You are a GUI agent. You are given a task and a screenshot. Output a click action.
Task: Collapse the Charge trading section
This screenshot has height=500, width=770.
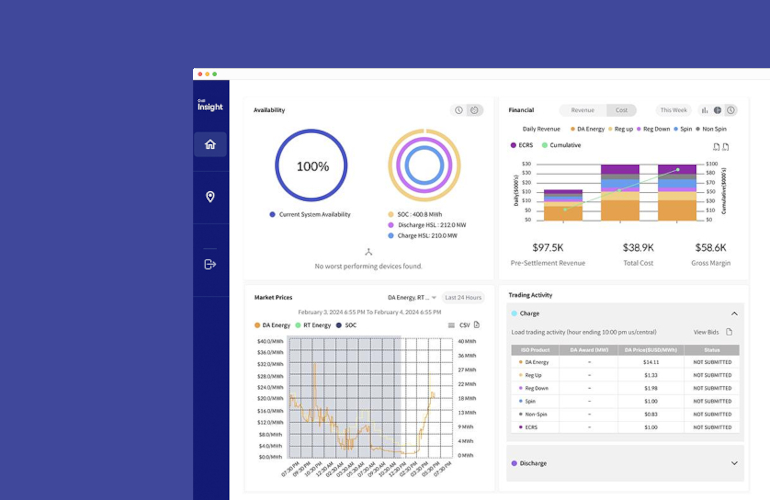(734, 313)
